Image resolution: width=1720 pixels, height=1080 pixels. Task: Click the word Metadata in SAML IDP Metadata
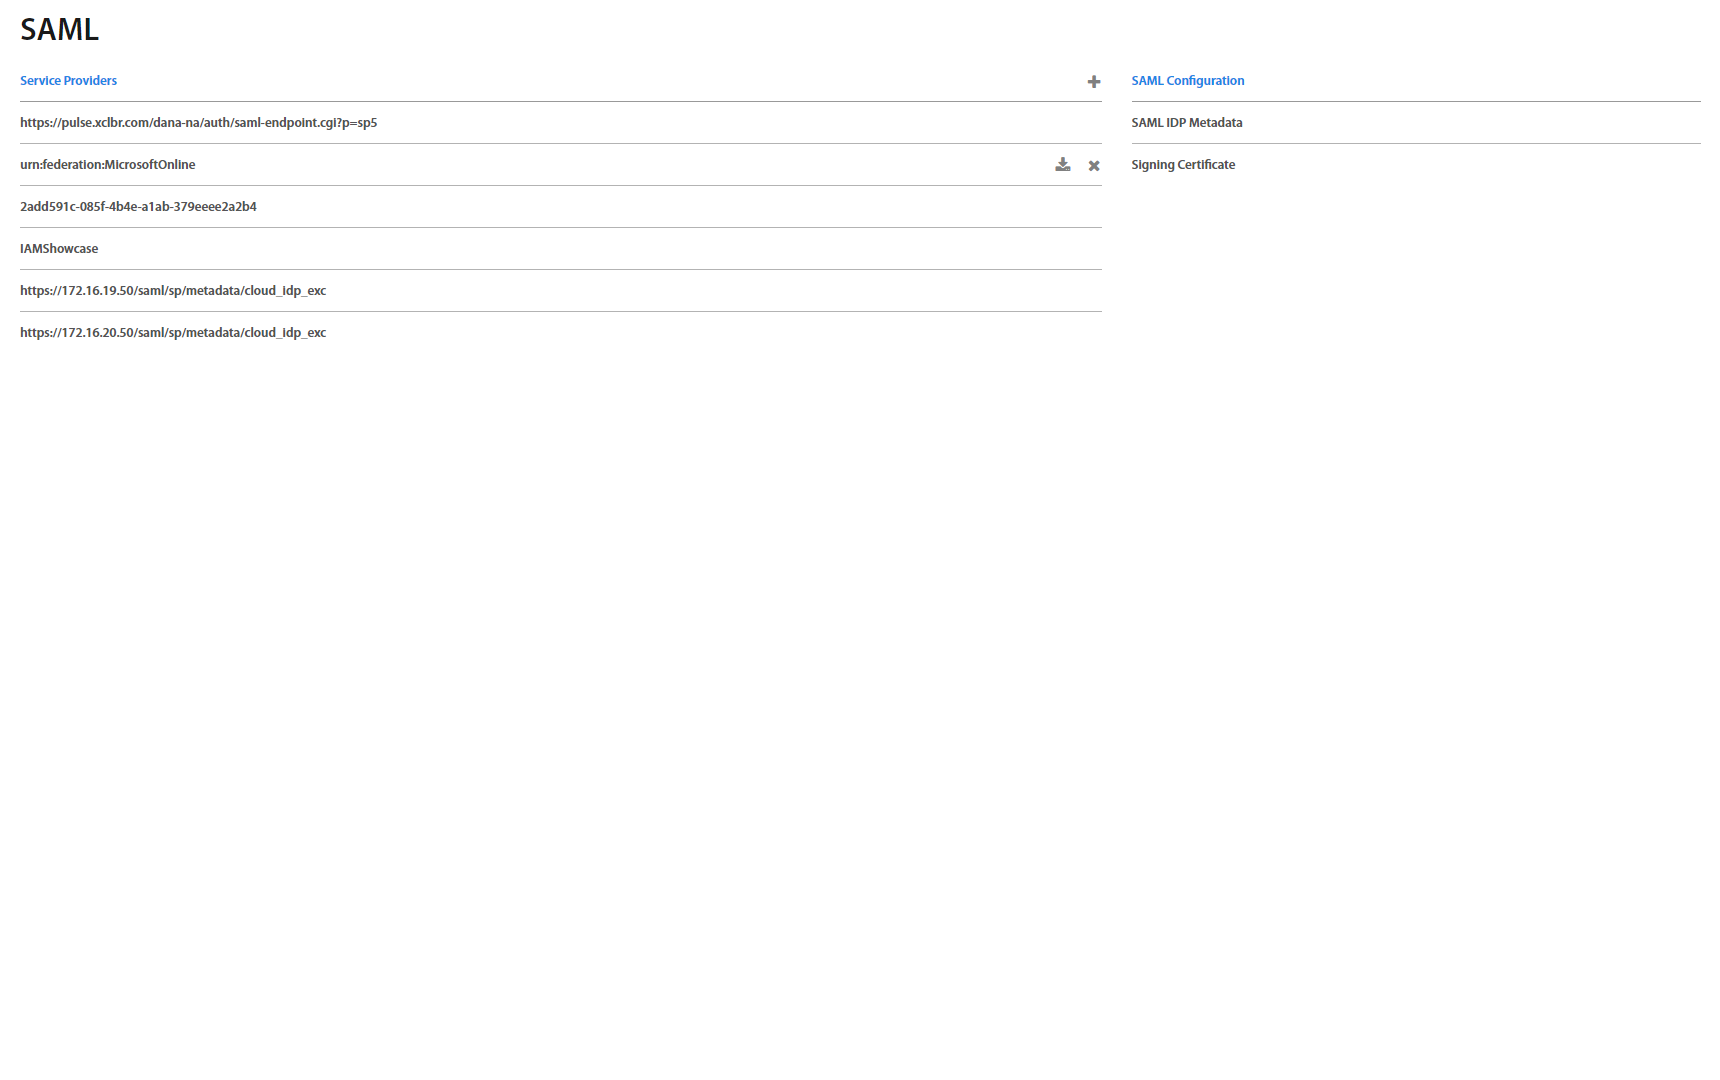point(1215,123)
